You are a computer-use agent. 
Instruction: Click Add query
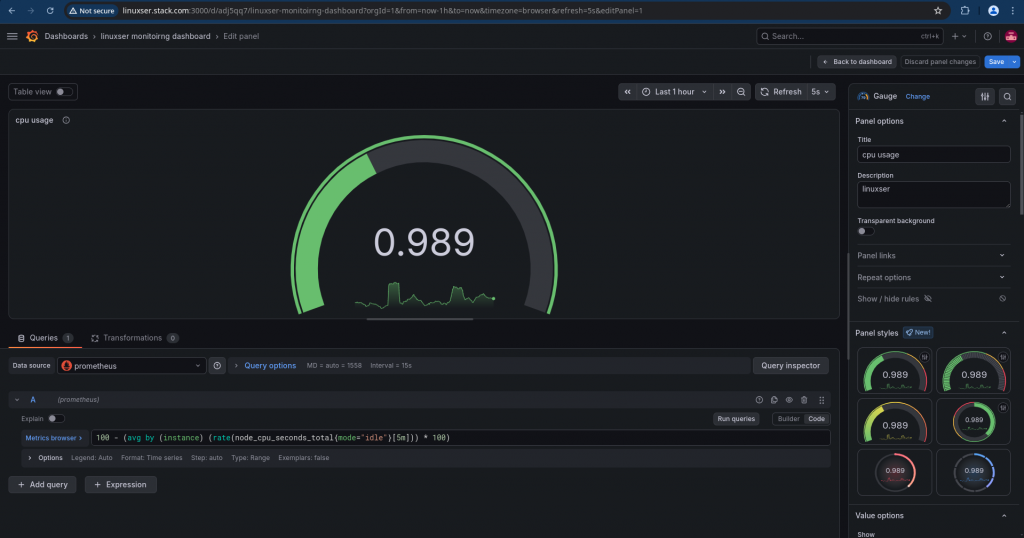point(42,484)
